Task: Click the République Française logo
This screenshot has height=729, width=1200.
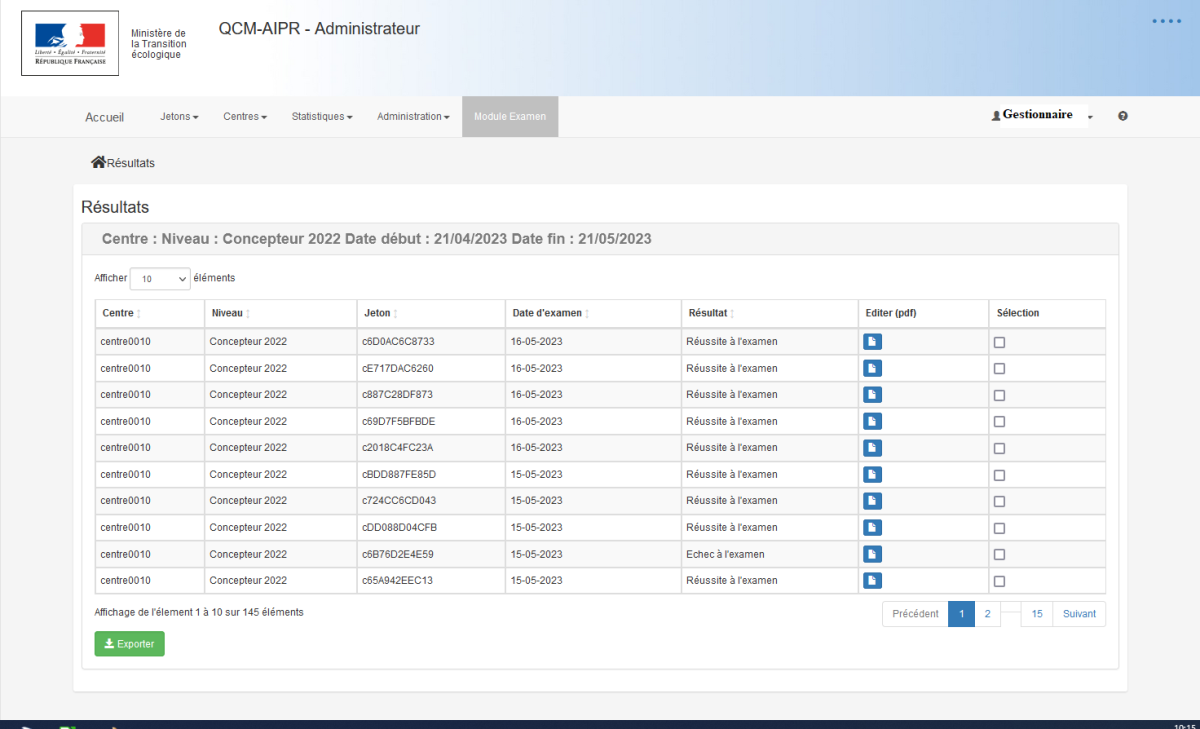Action: (x=70, y=43)
